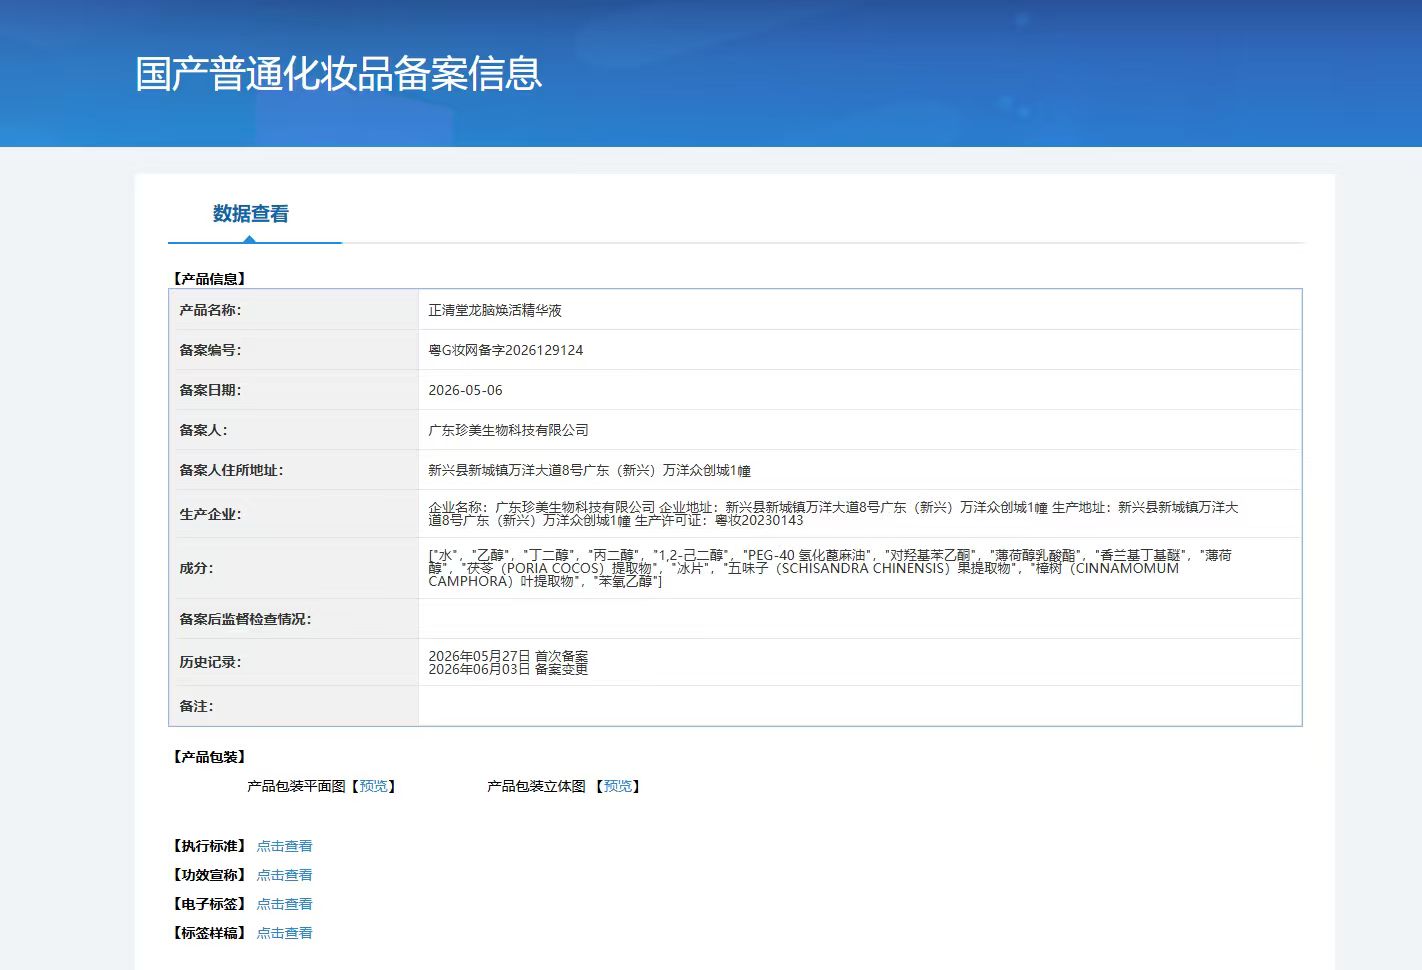Preview the 产品包装平面图 image

(x=374, y=786)
